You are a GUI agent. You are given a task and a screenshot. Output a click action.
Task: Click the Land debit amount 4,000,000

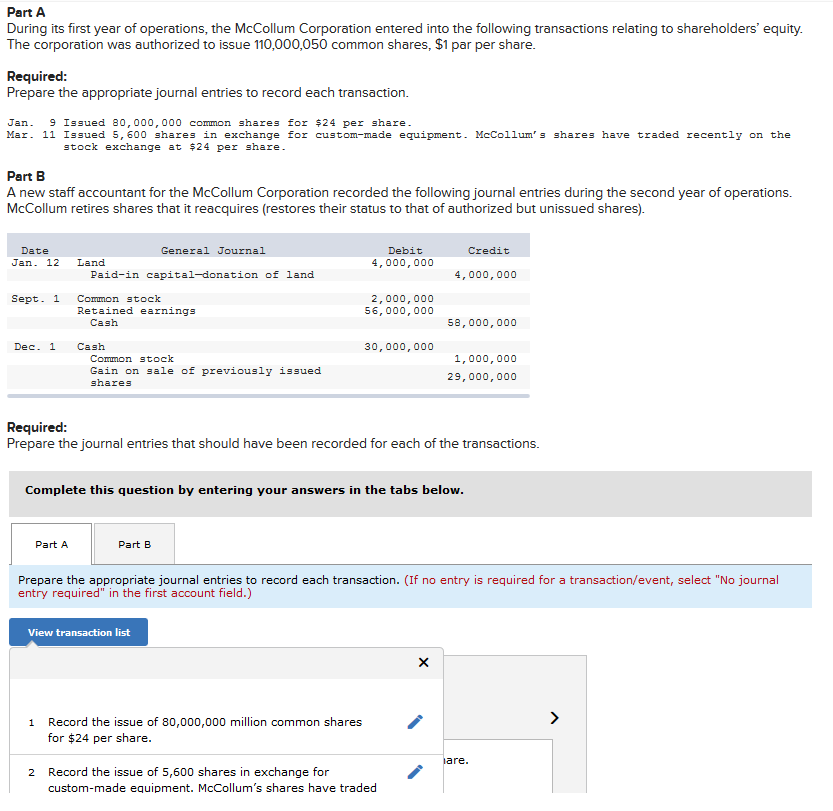point(402,262)
